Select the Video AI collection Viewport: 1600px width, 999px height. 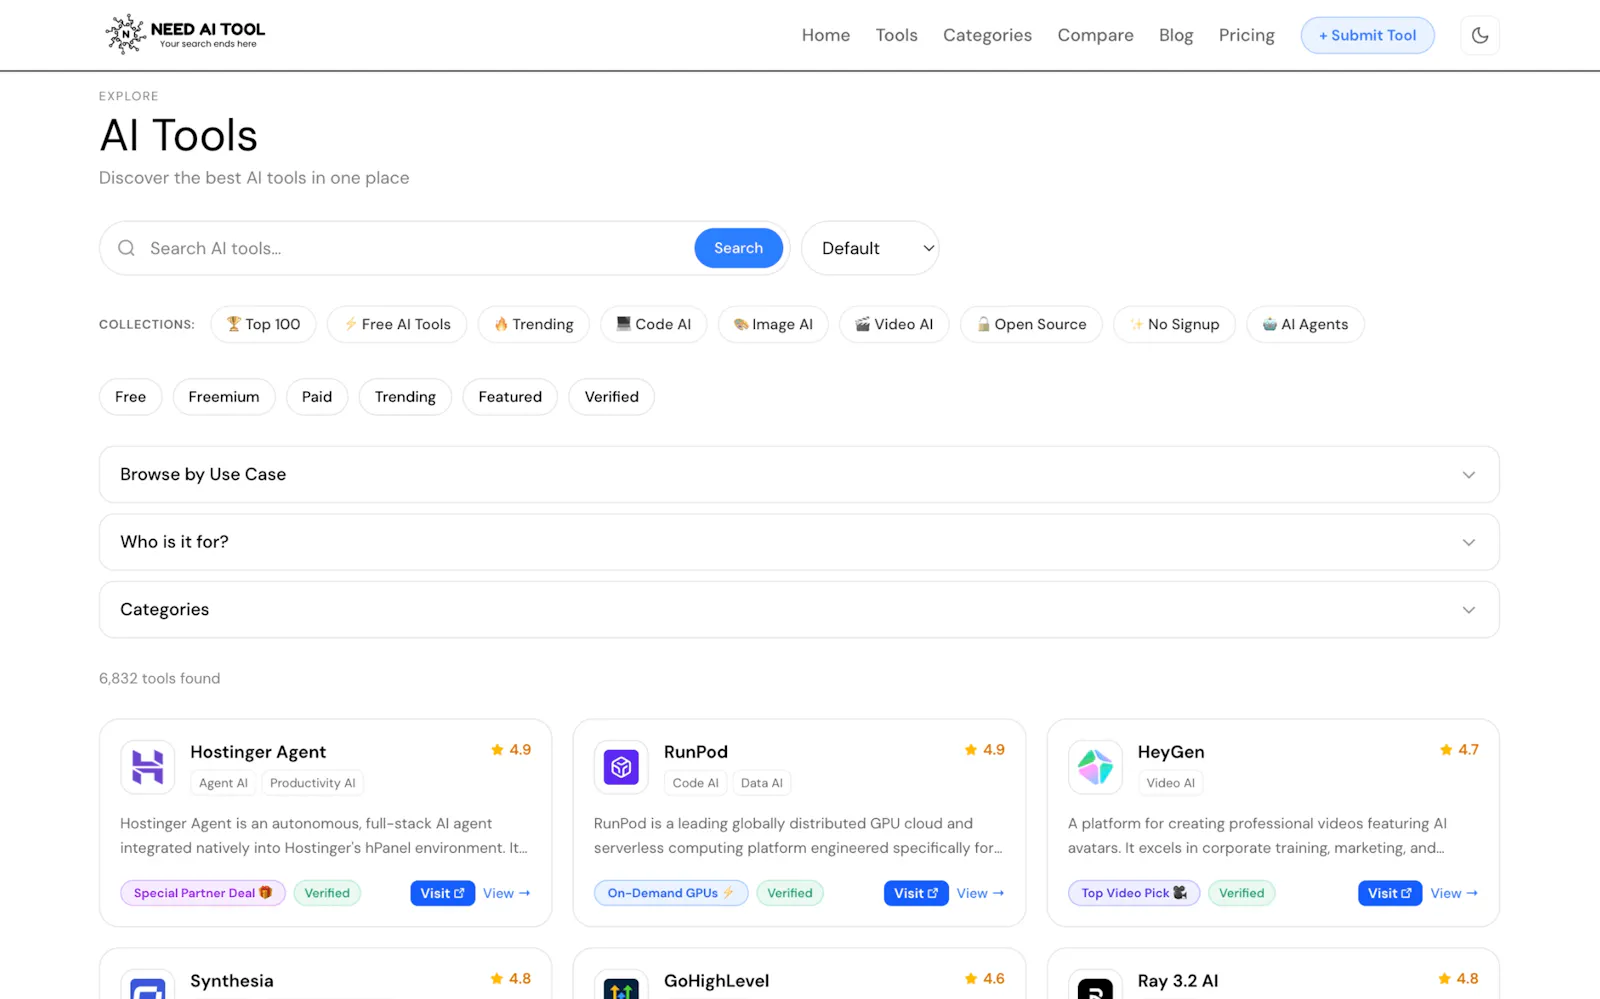[x=894, y=324]
